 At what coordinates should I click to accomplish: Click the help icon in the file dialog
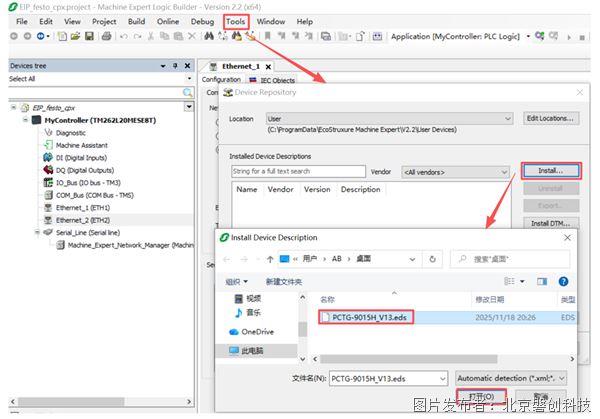566,282
